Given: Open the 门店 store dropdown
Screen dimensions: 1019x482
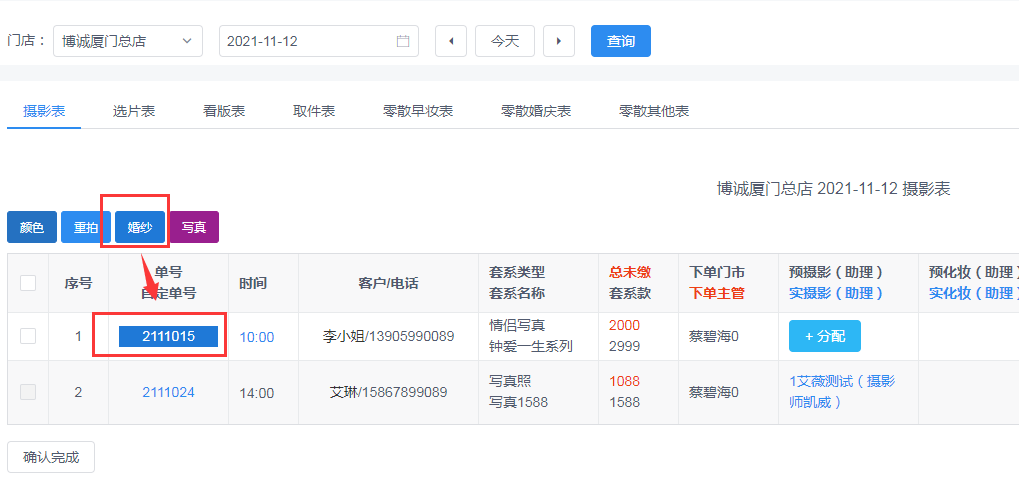Looking at the screenshot, I should click(x=127, y=42).
